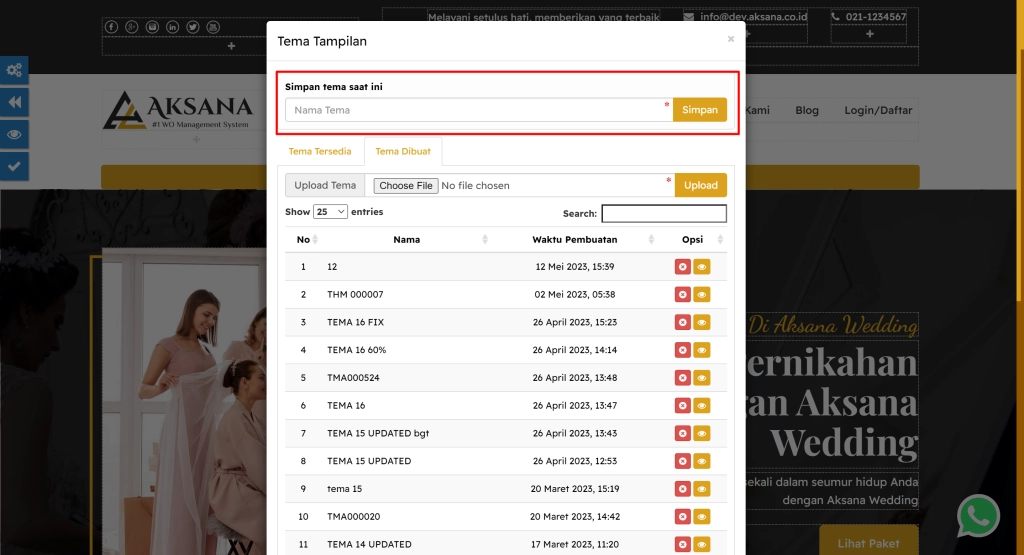The width and height of the screenshot is (1024, 555).
Task: Open the WhatsApp chat bubble icon
Action: 977,516
